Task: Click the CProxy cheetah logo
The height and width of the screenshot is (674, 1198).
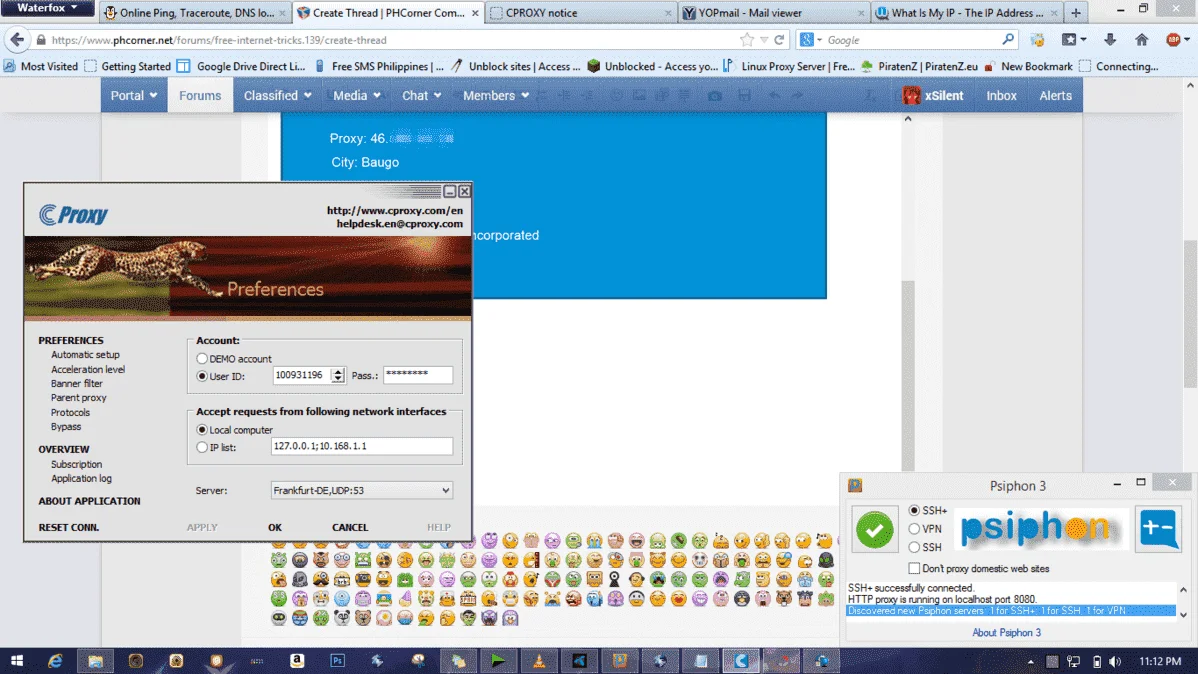Action: click(x=73, y=215)
